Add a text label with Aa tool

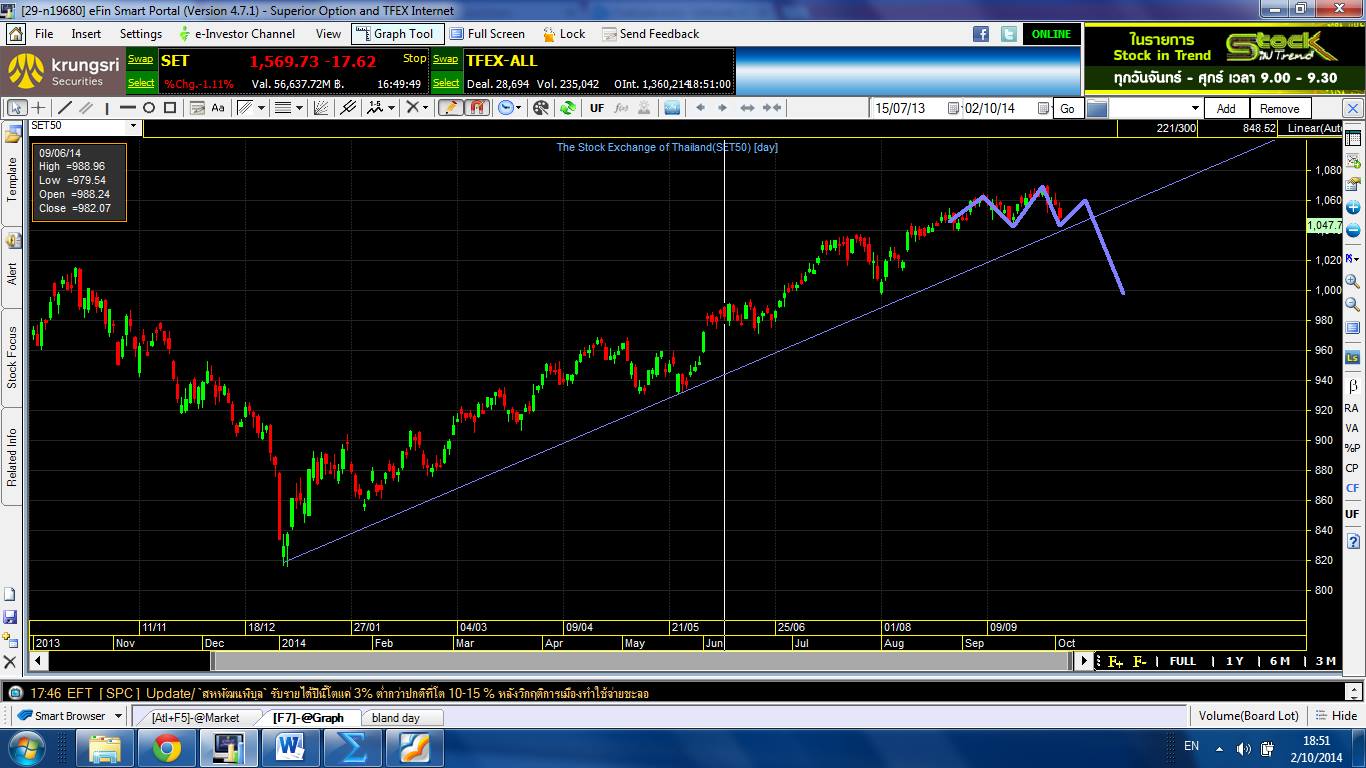(x=218, y=108)
